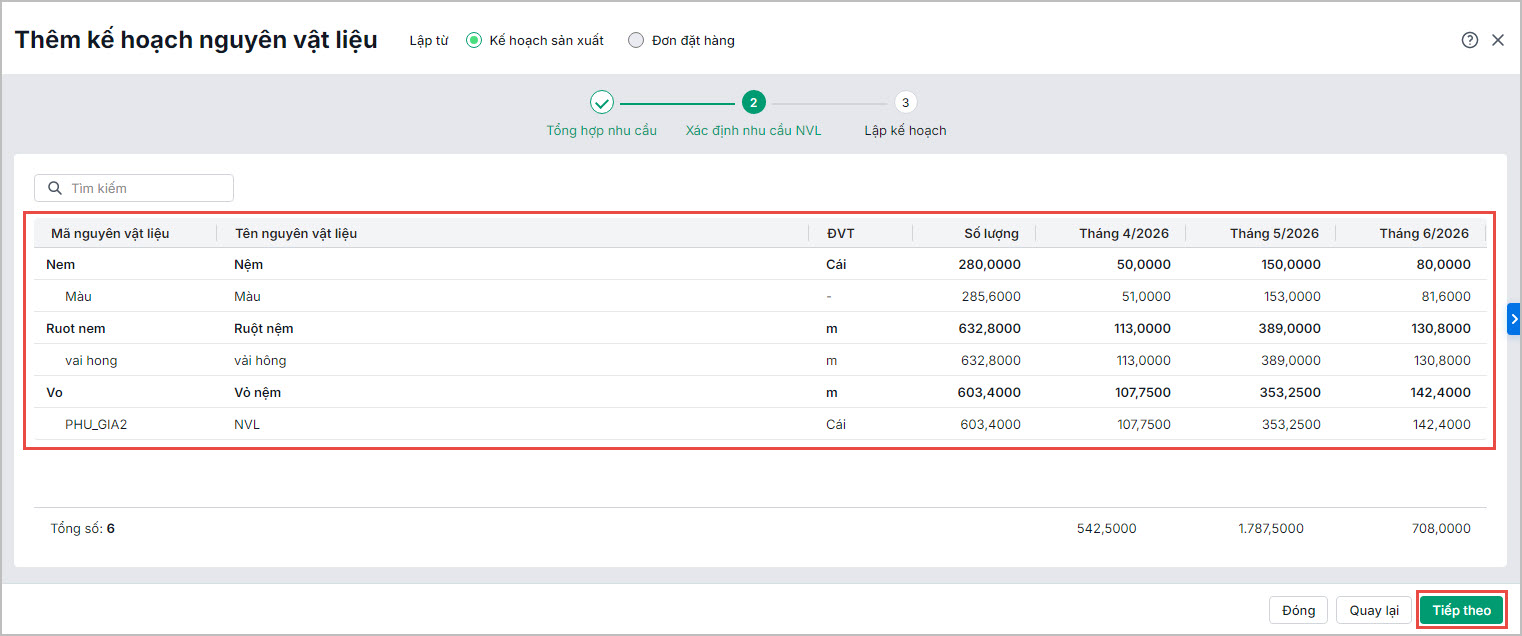The image size is (1522, 636).
Task: Go to step 2 circle
Action: [x=753, y=102]
